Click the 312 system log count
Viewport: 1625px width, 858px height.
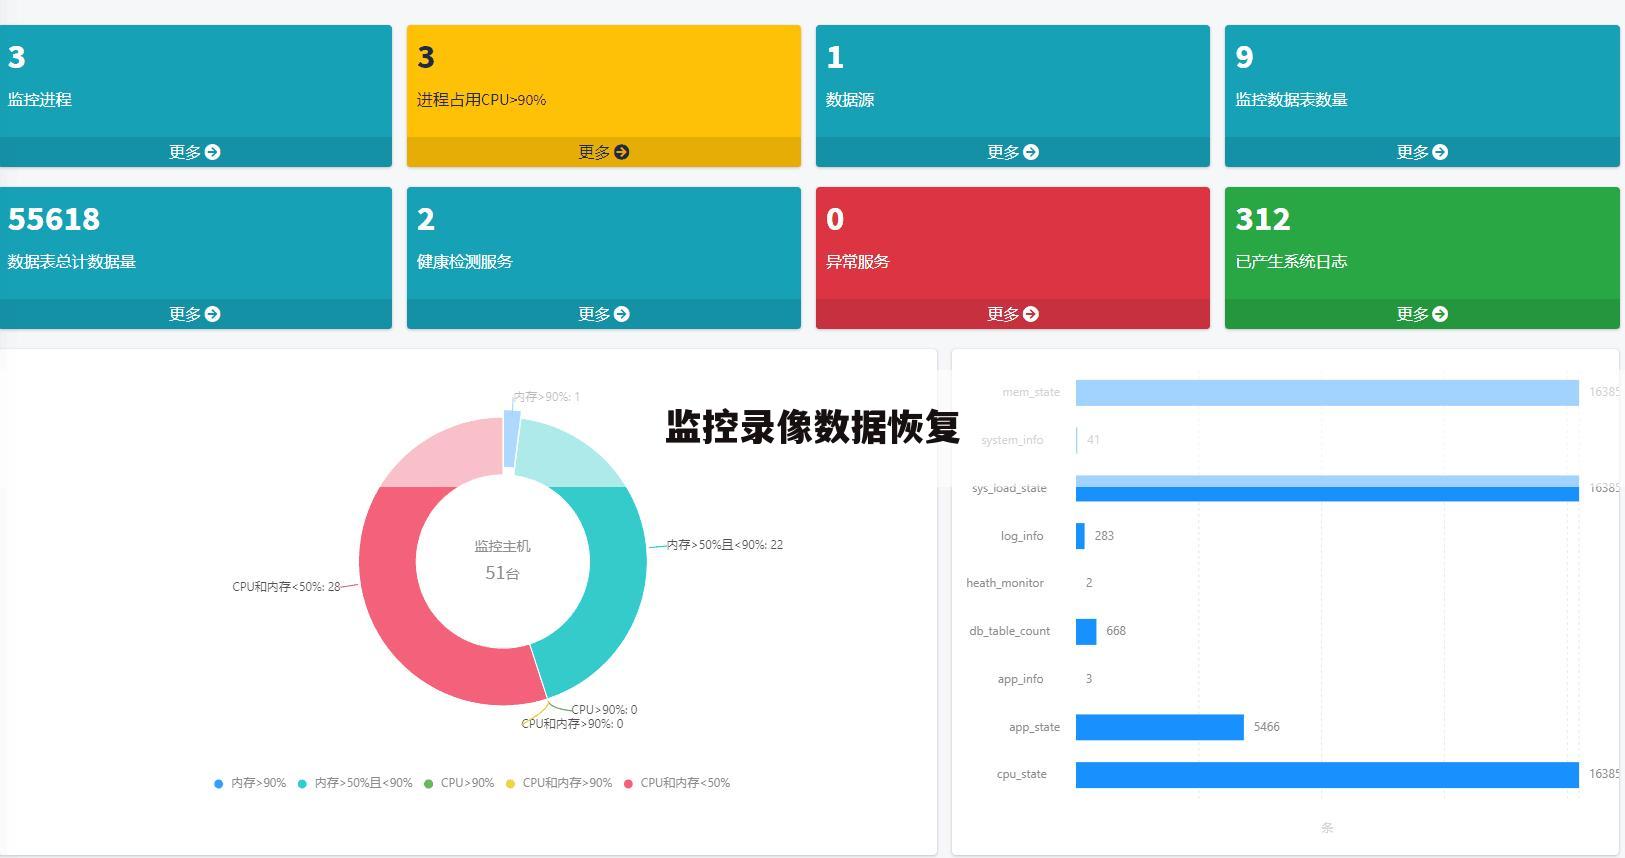[x=1263, y=219]
